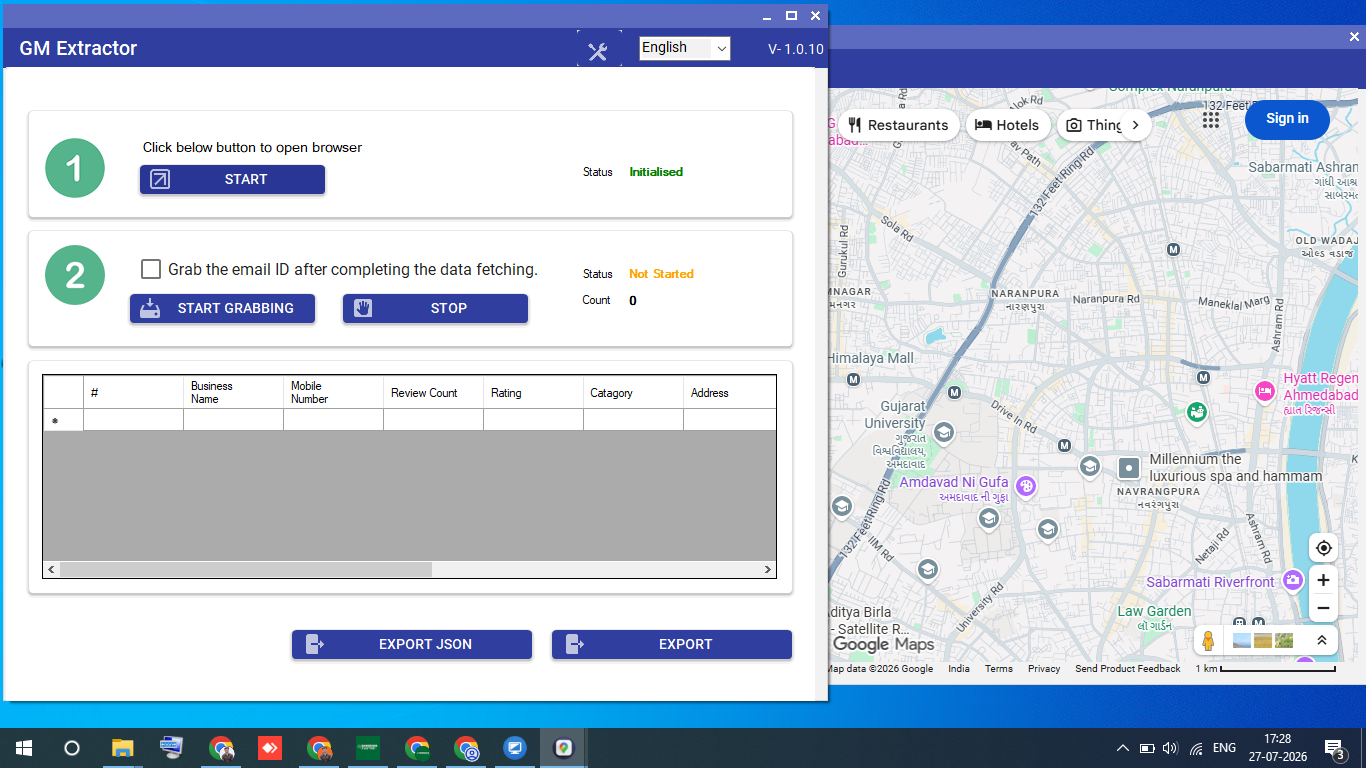This screenshot has height=768, width=1366.
Task: Click the START GRABBING button
Action: click(222, 308)
